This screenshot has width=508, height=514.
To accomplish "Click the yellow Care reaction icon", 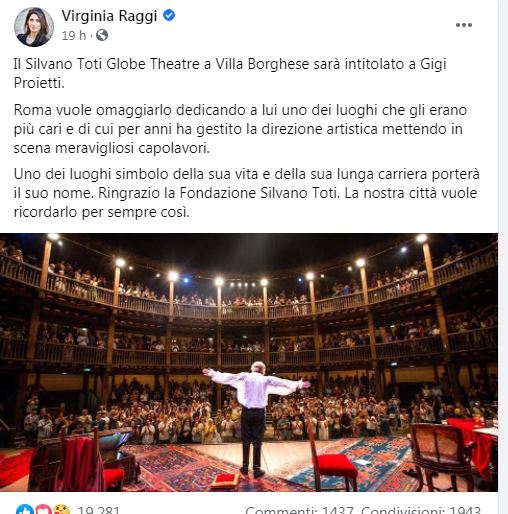I will click(62, 510).
